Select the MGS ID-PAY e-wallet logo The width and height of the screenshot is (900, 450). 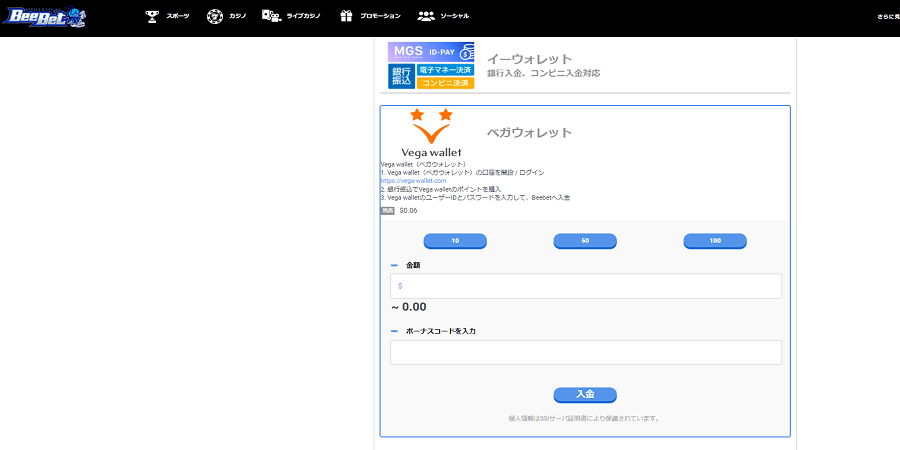431,65
